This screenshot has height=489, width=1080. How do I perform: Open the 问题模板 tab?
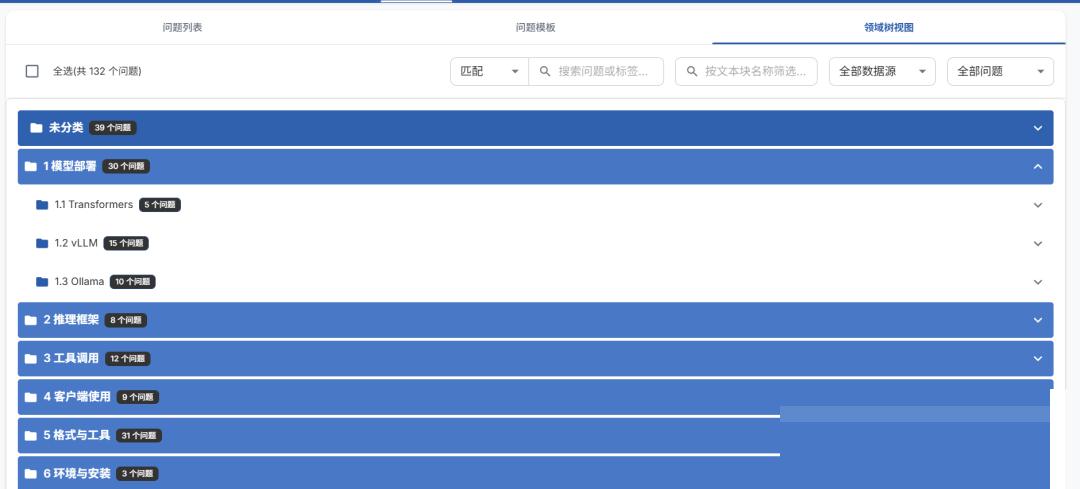[x=536, y=28]
